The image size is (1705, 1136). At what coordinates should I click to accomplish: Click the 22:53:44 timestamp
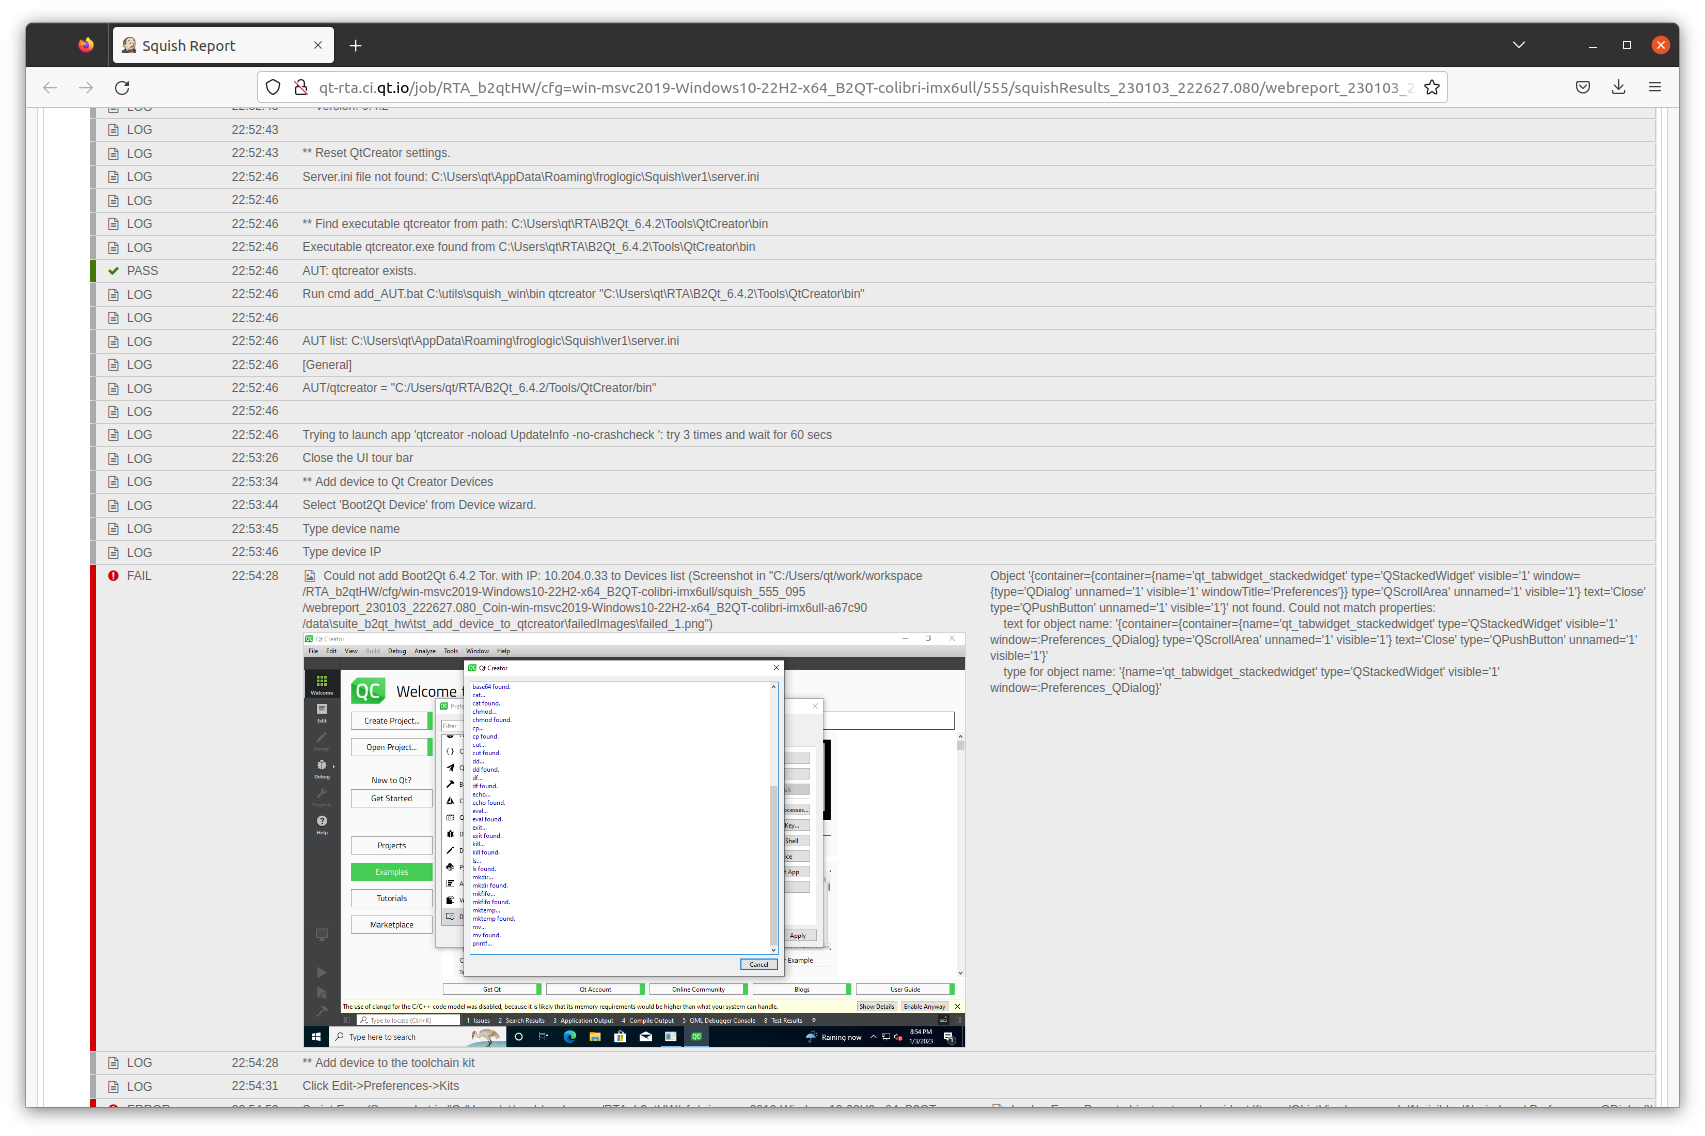pos(255,505)
